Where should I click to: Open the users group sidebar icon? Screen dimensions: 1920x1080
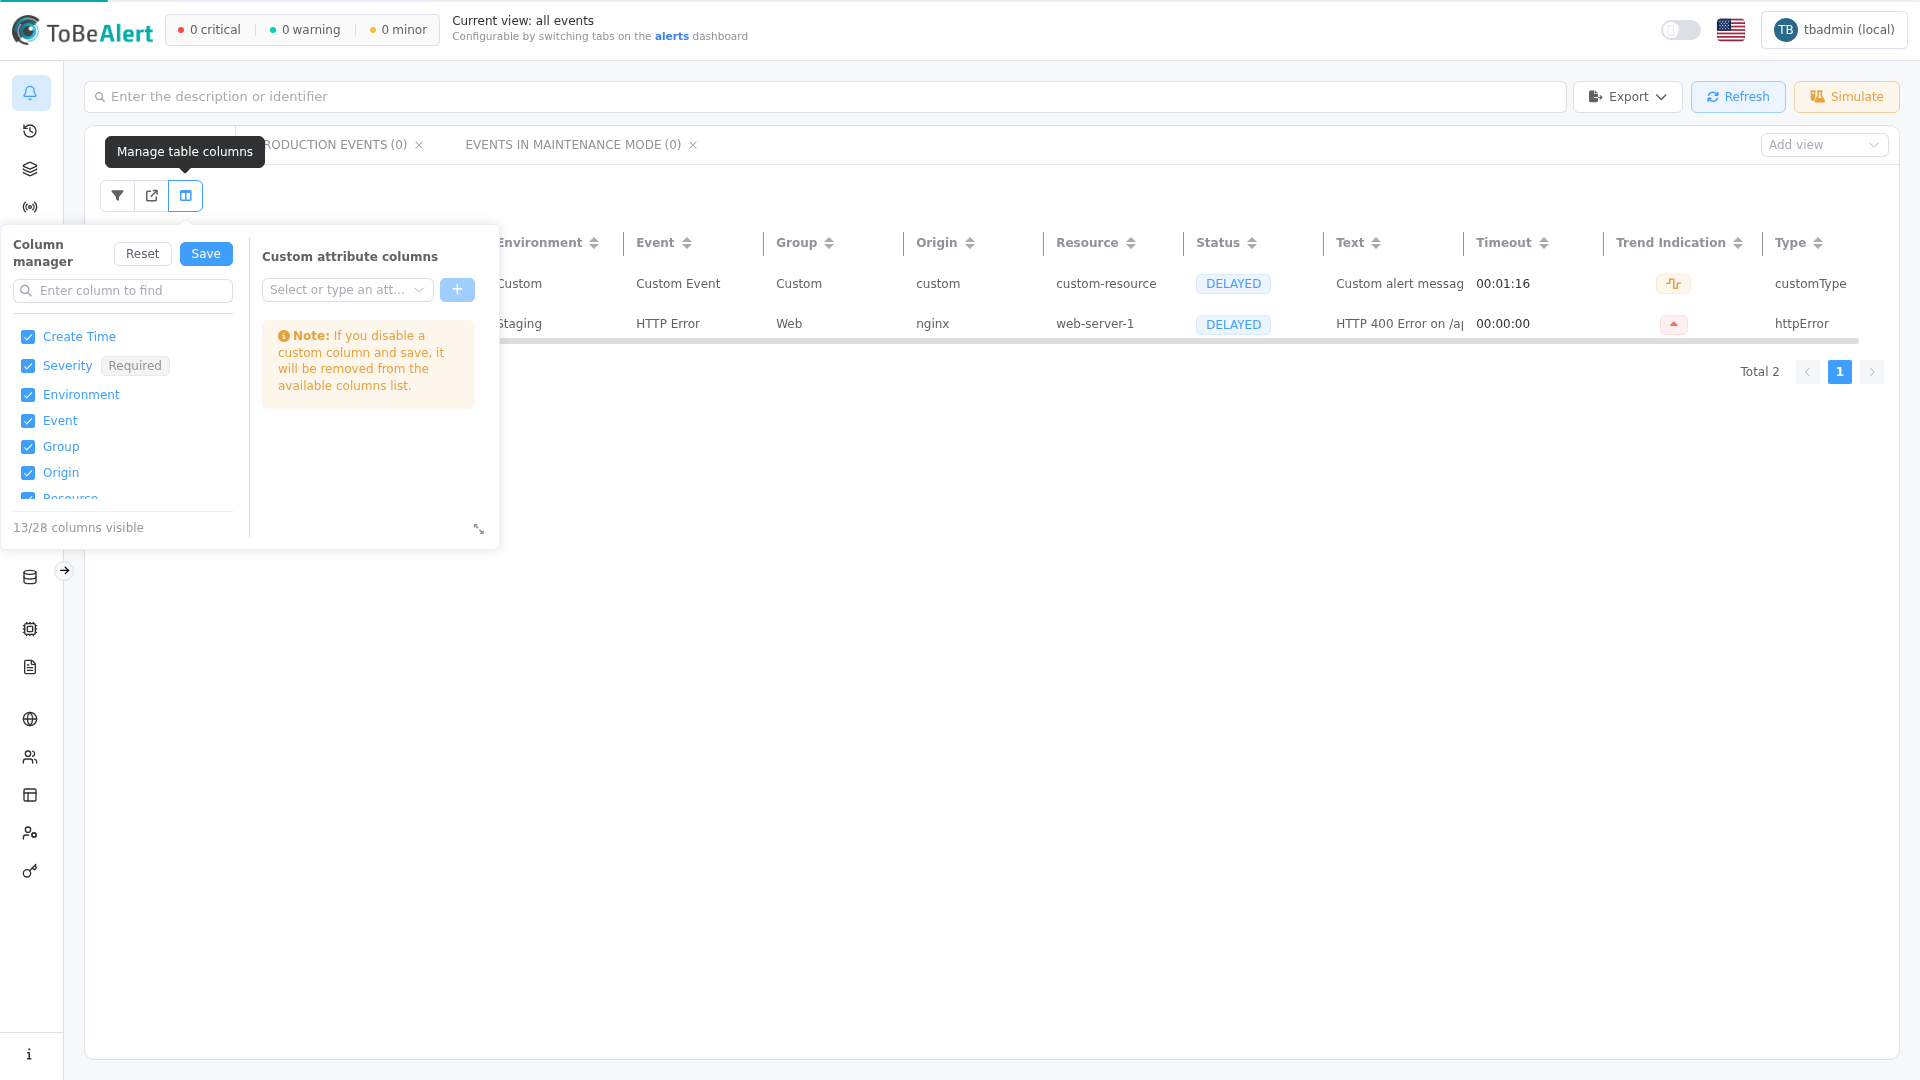pyautogui.click(x=30, y=757)
